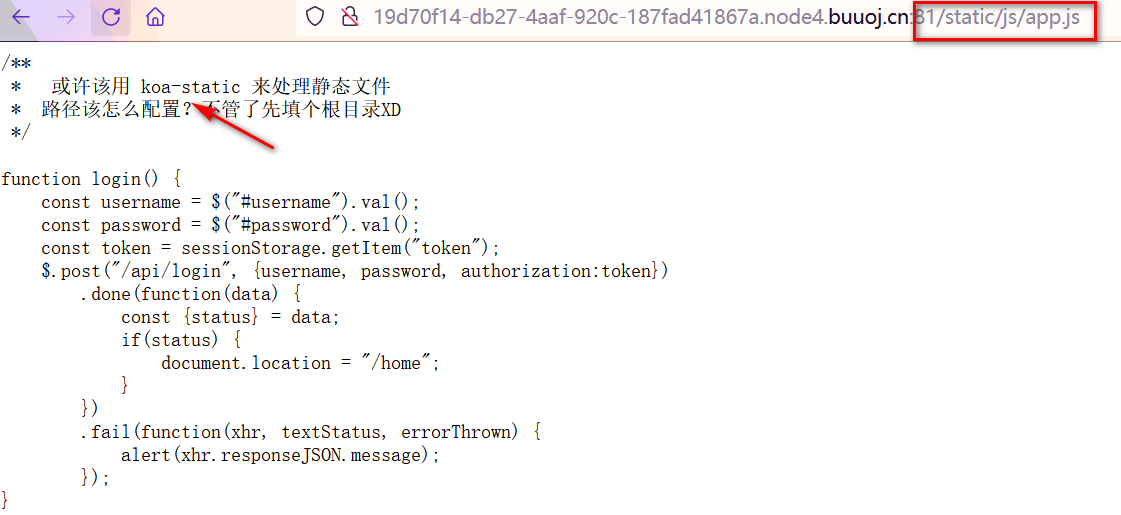Go back to the previous page
The height and width of the screenshot is (515, 1121).
(x=21, y=17)
